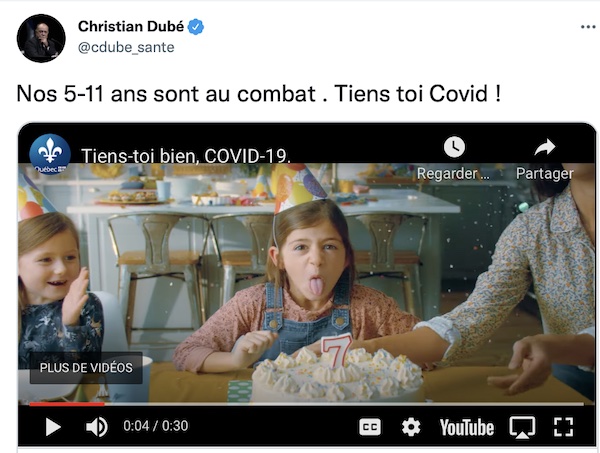
Task: Toggle closed captions CC button
Action: coord(370,427)
